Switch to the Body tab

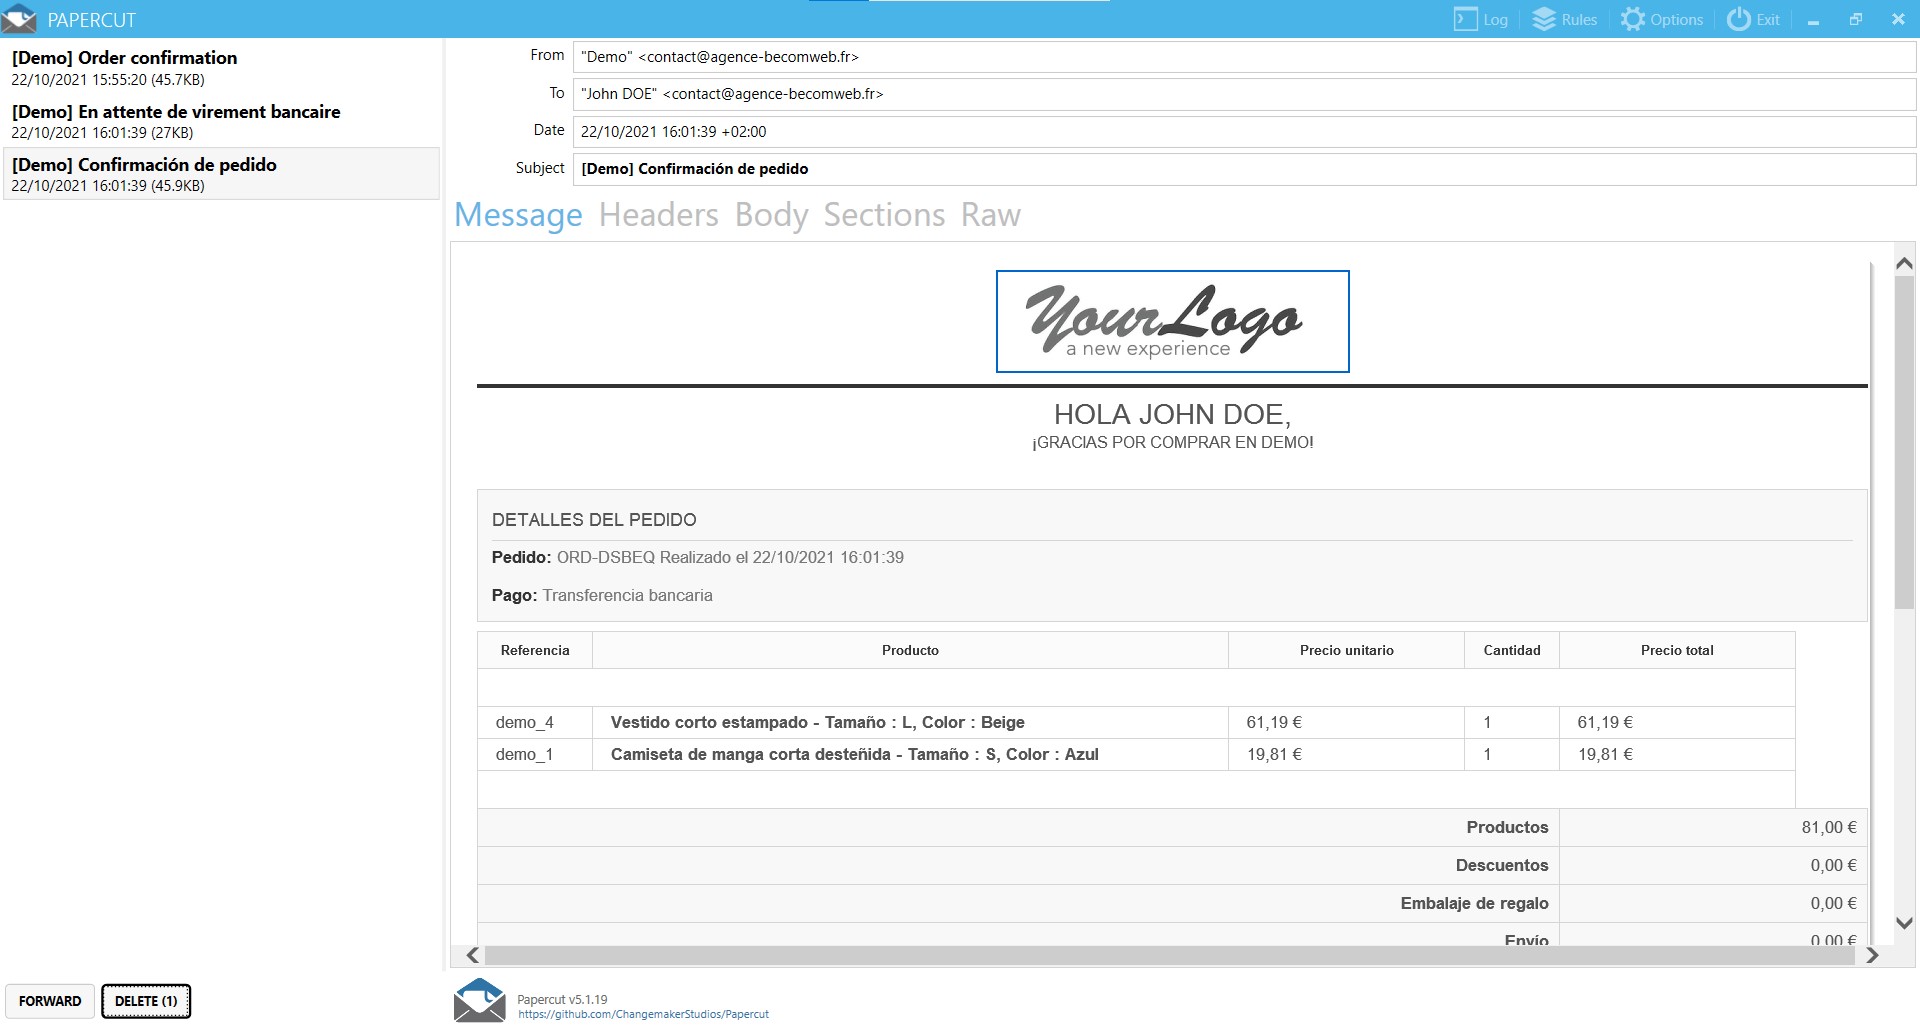pos(771,214)
